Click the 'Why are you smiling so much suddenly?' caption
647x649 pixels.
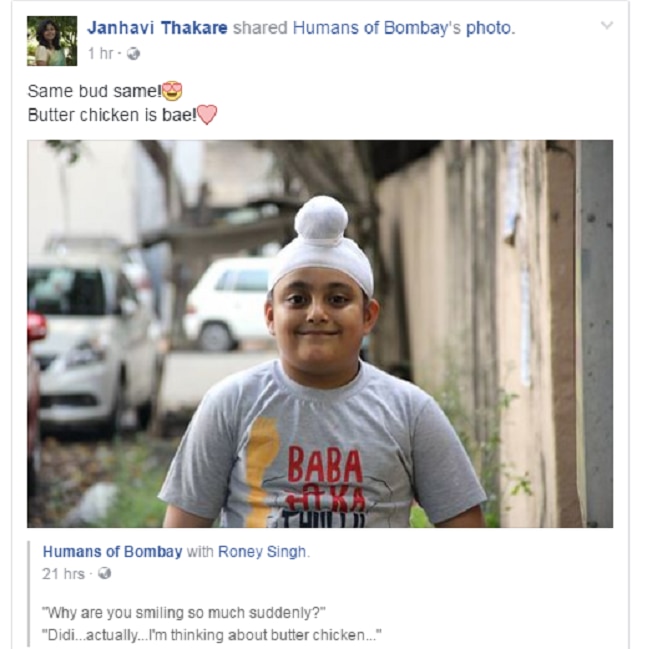click(184, 613)
